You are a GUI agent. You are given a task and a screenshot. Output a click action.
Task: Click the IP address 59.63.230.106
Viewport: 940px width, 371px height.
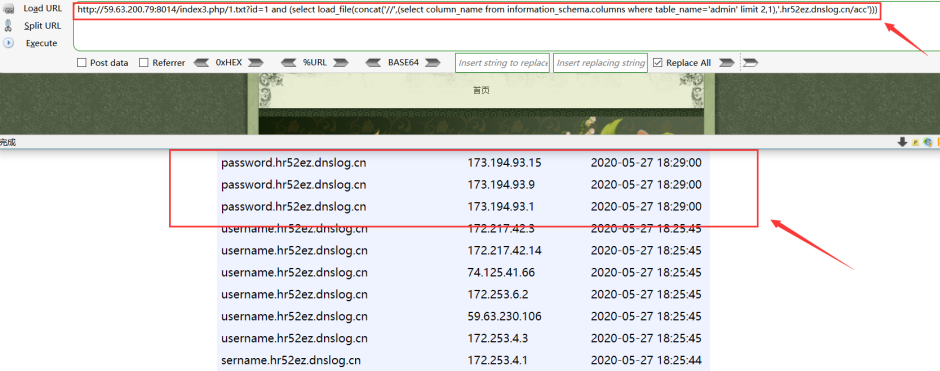pyautogui.click(x=504, y=316)
